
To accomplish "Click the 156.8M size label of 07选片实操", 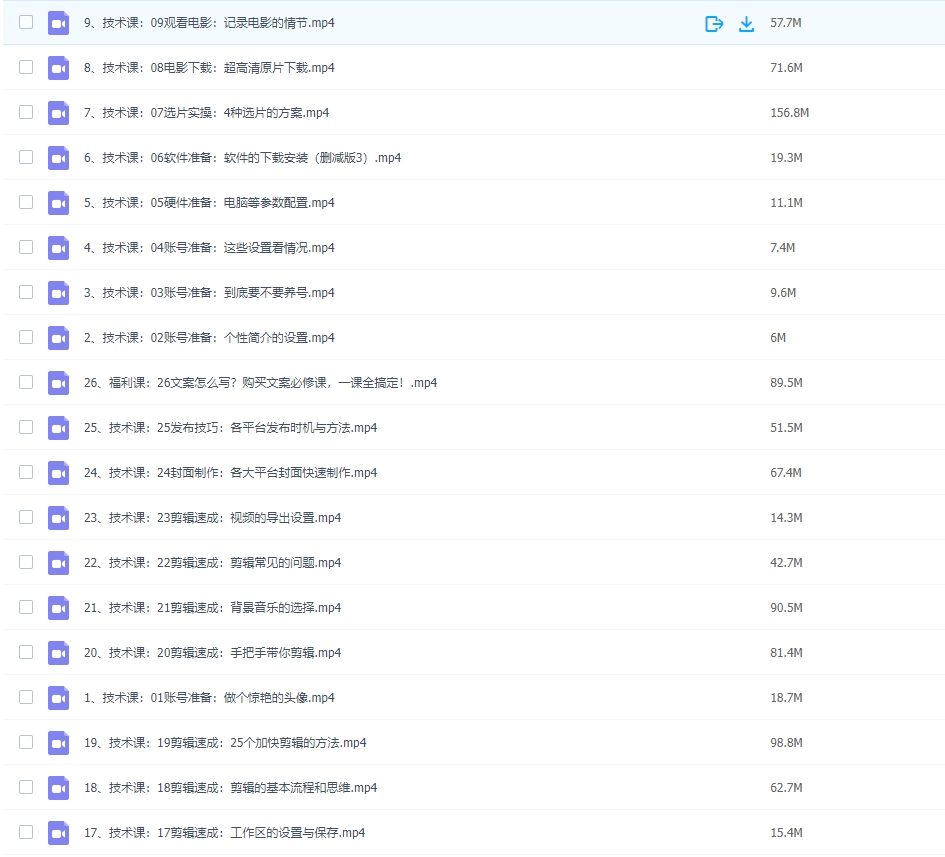I will pos(789,112).
